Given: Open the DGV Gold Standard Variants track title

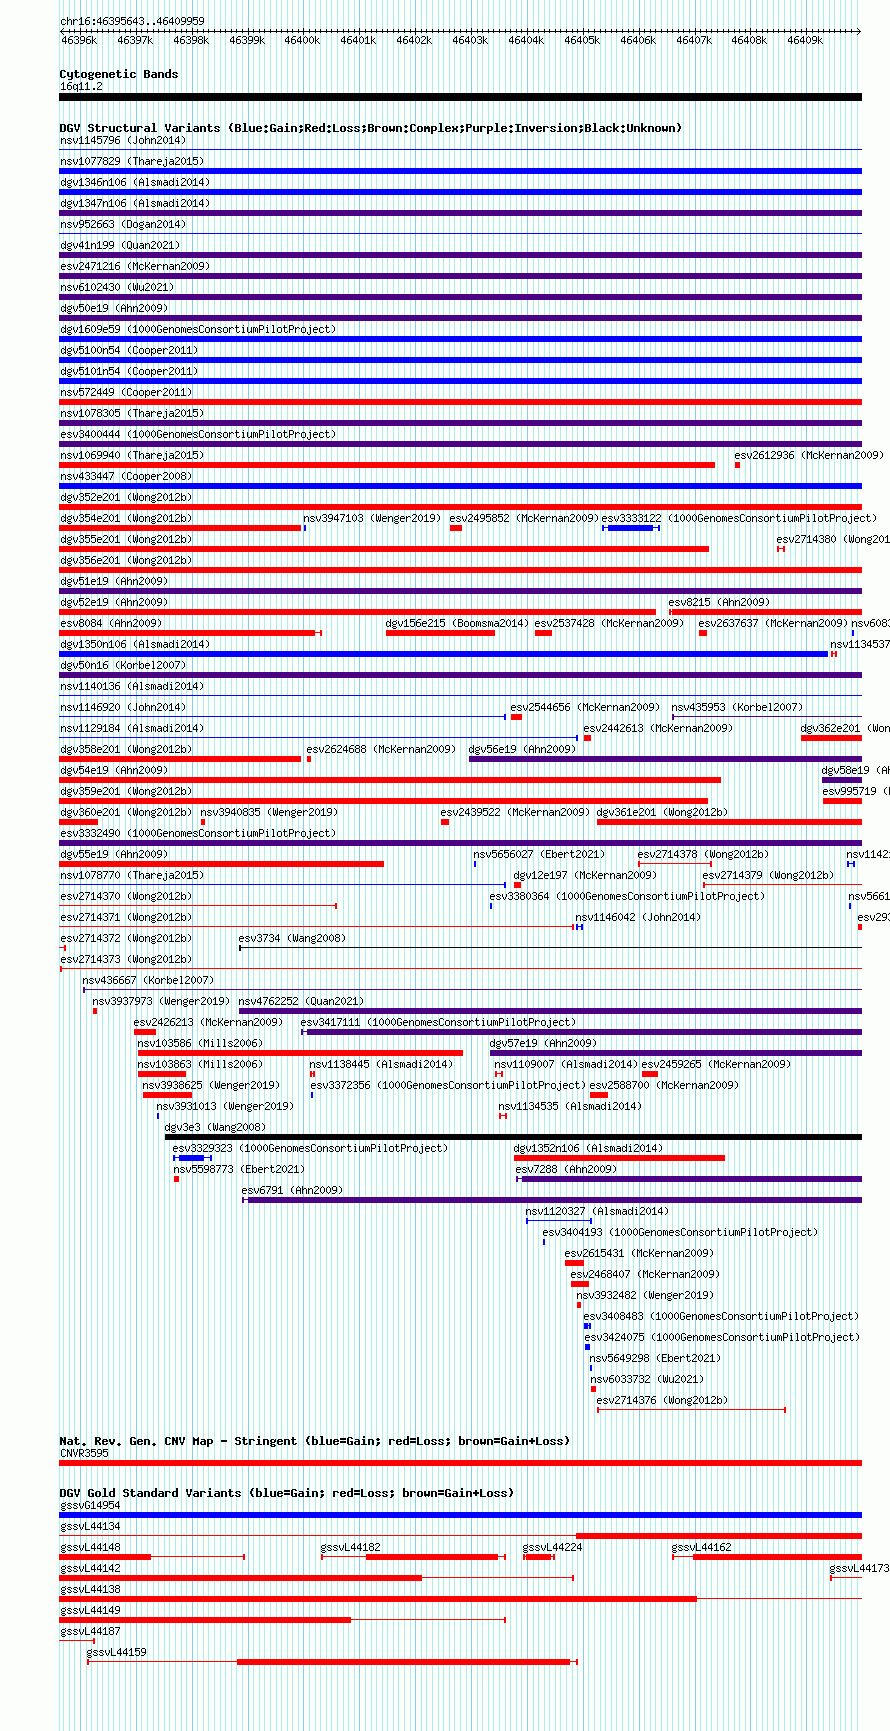Looking at the screenshot, I should (287, 1493).
